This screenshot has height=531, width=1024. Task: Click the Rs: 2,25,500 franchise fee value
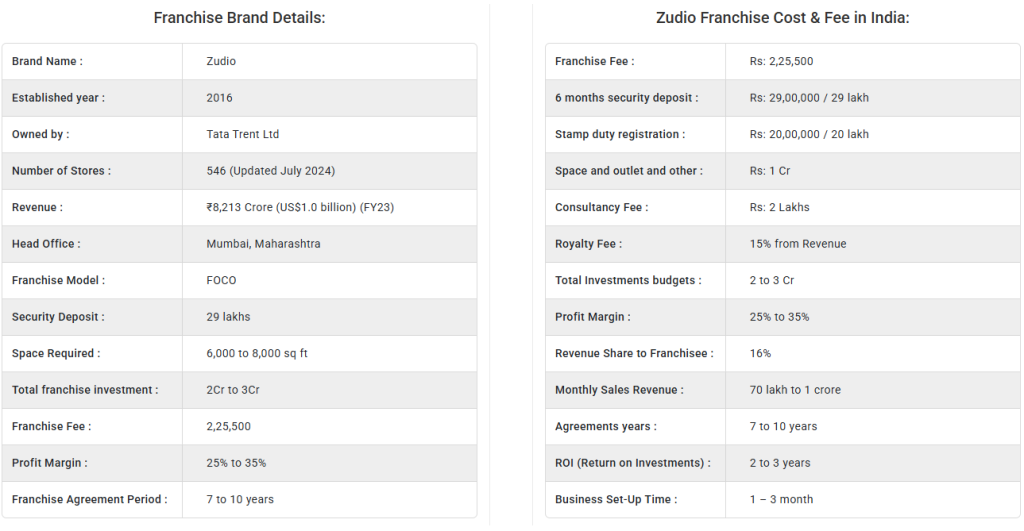pos(781,61)
